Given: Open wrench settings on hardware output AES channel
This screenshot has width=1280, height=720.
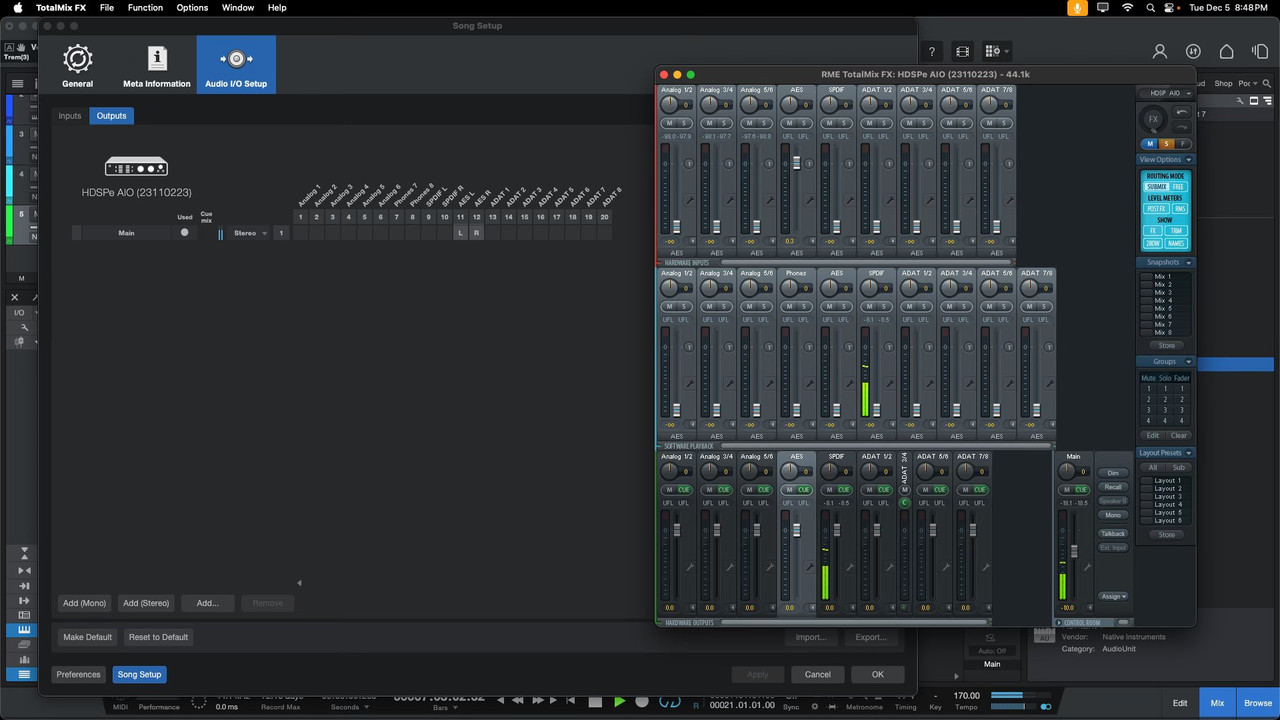Looking at the screenshot, I should point(810,566).
